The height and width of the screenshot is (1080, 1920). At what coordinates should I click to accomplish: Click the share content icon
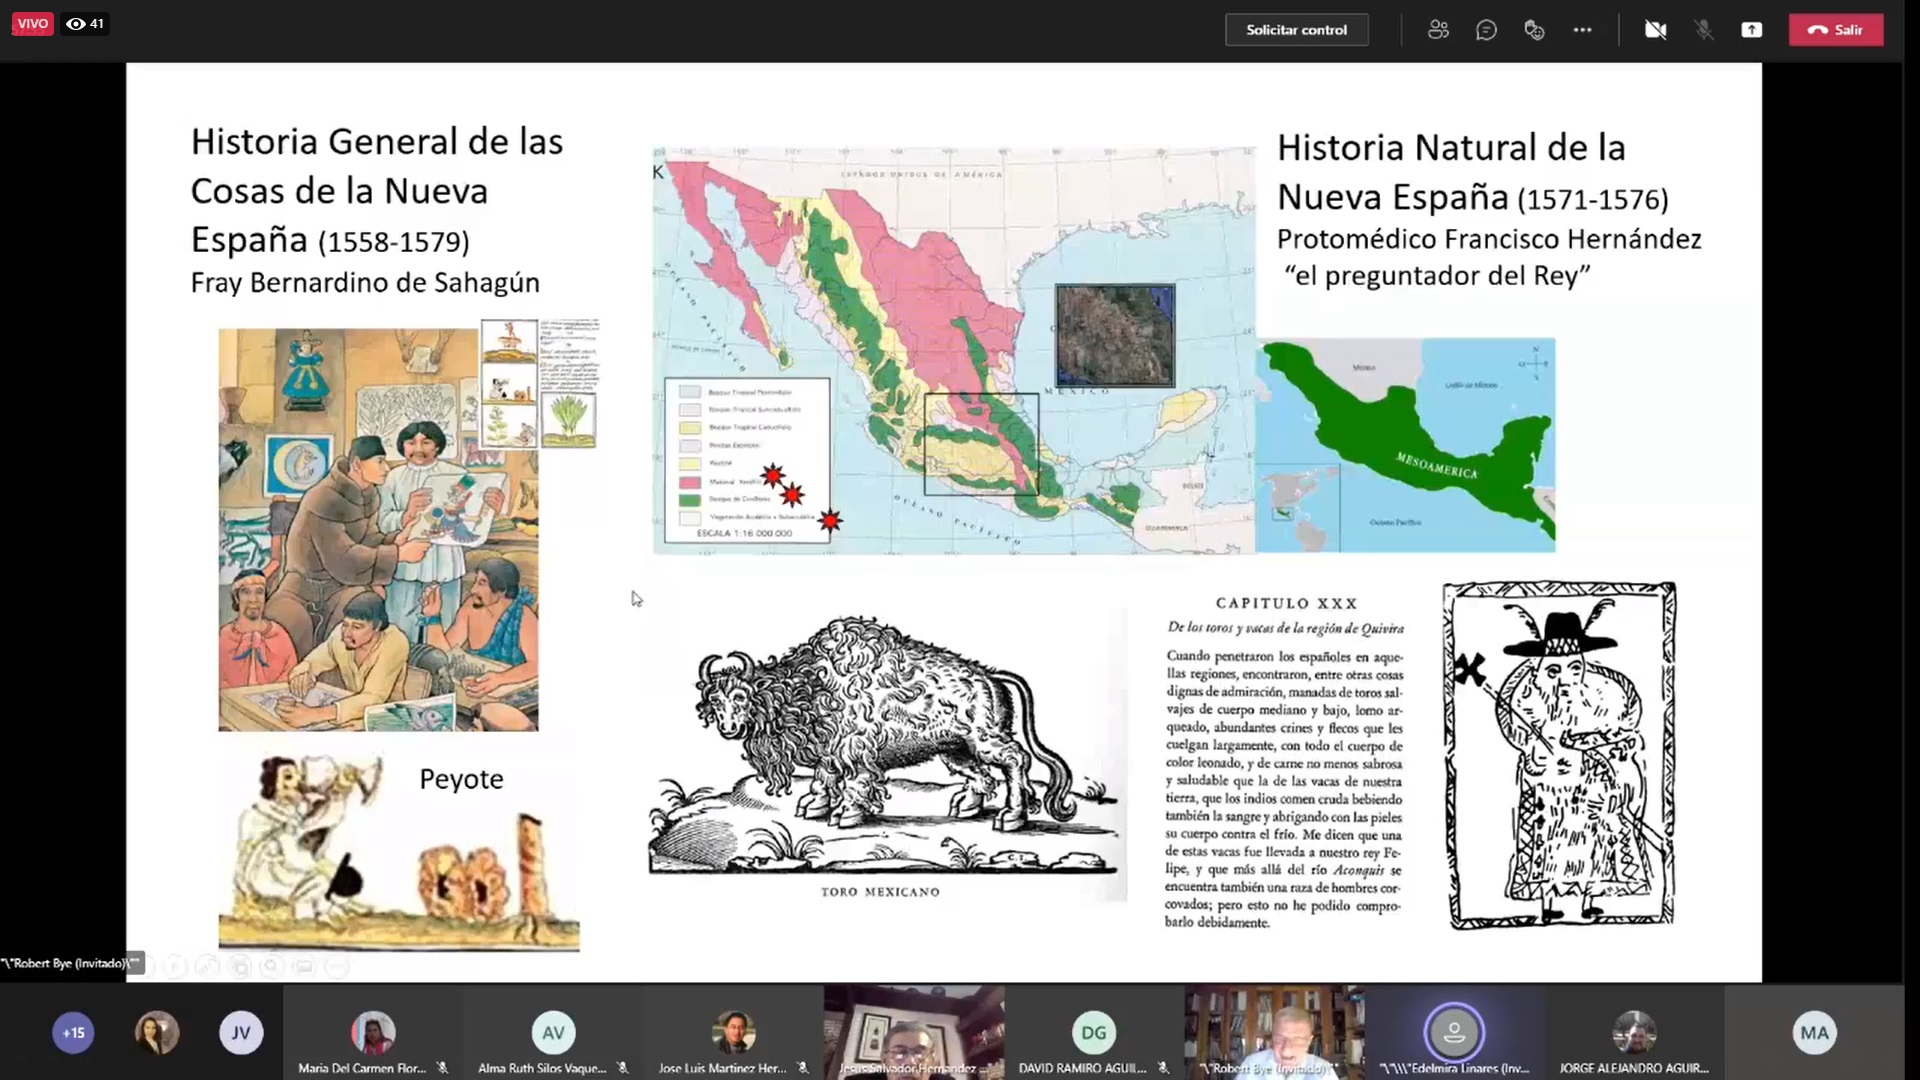coord(1751,30)
